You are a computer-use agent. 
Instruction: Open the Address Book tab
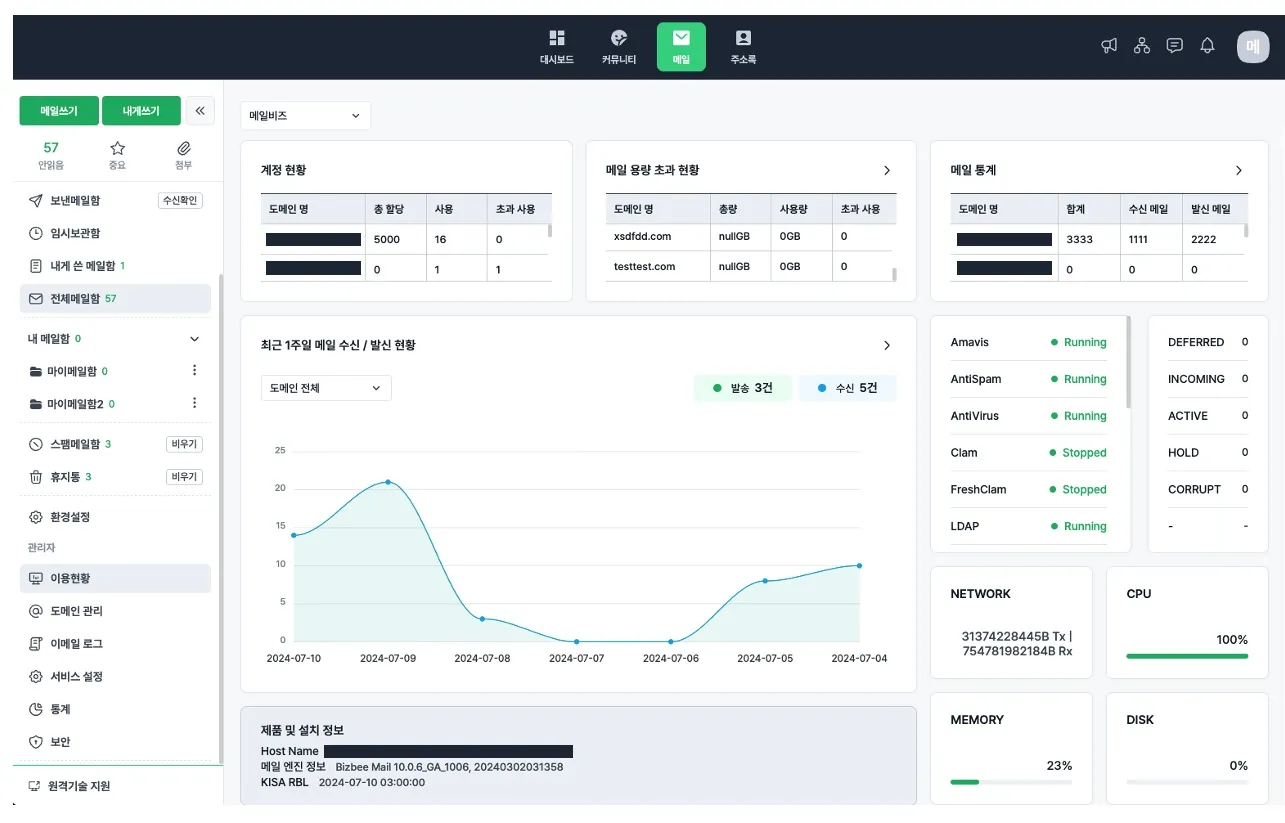743,46
